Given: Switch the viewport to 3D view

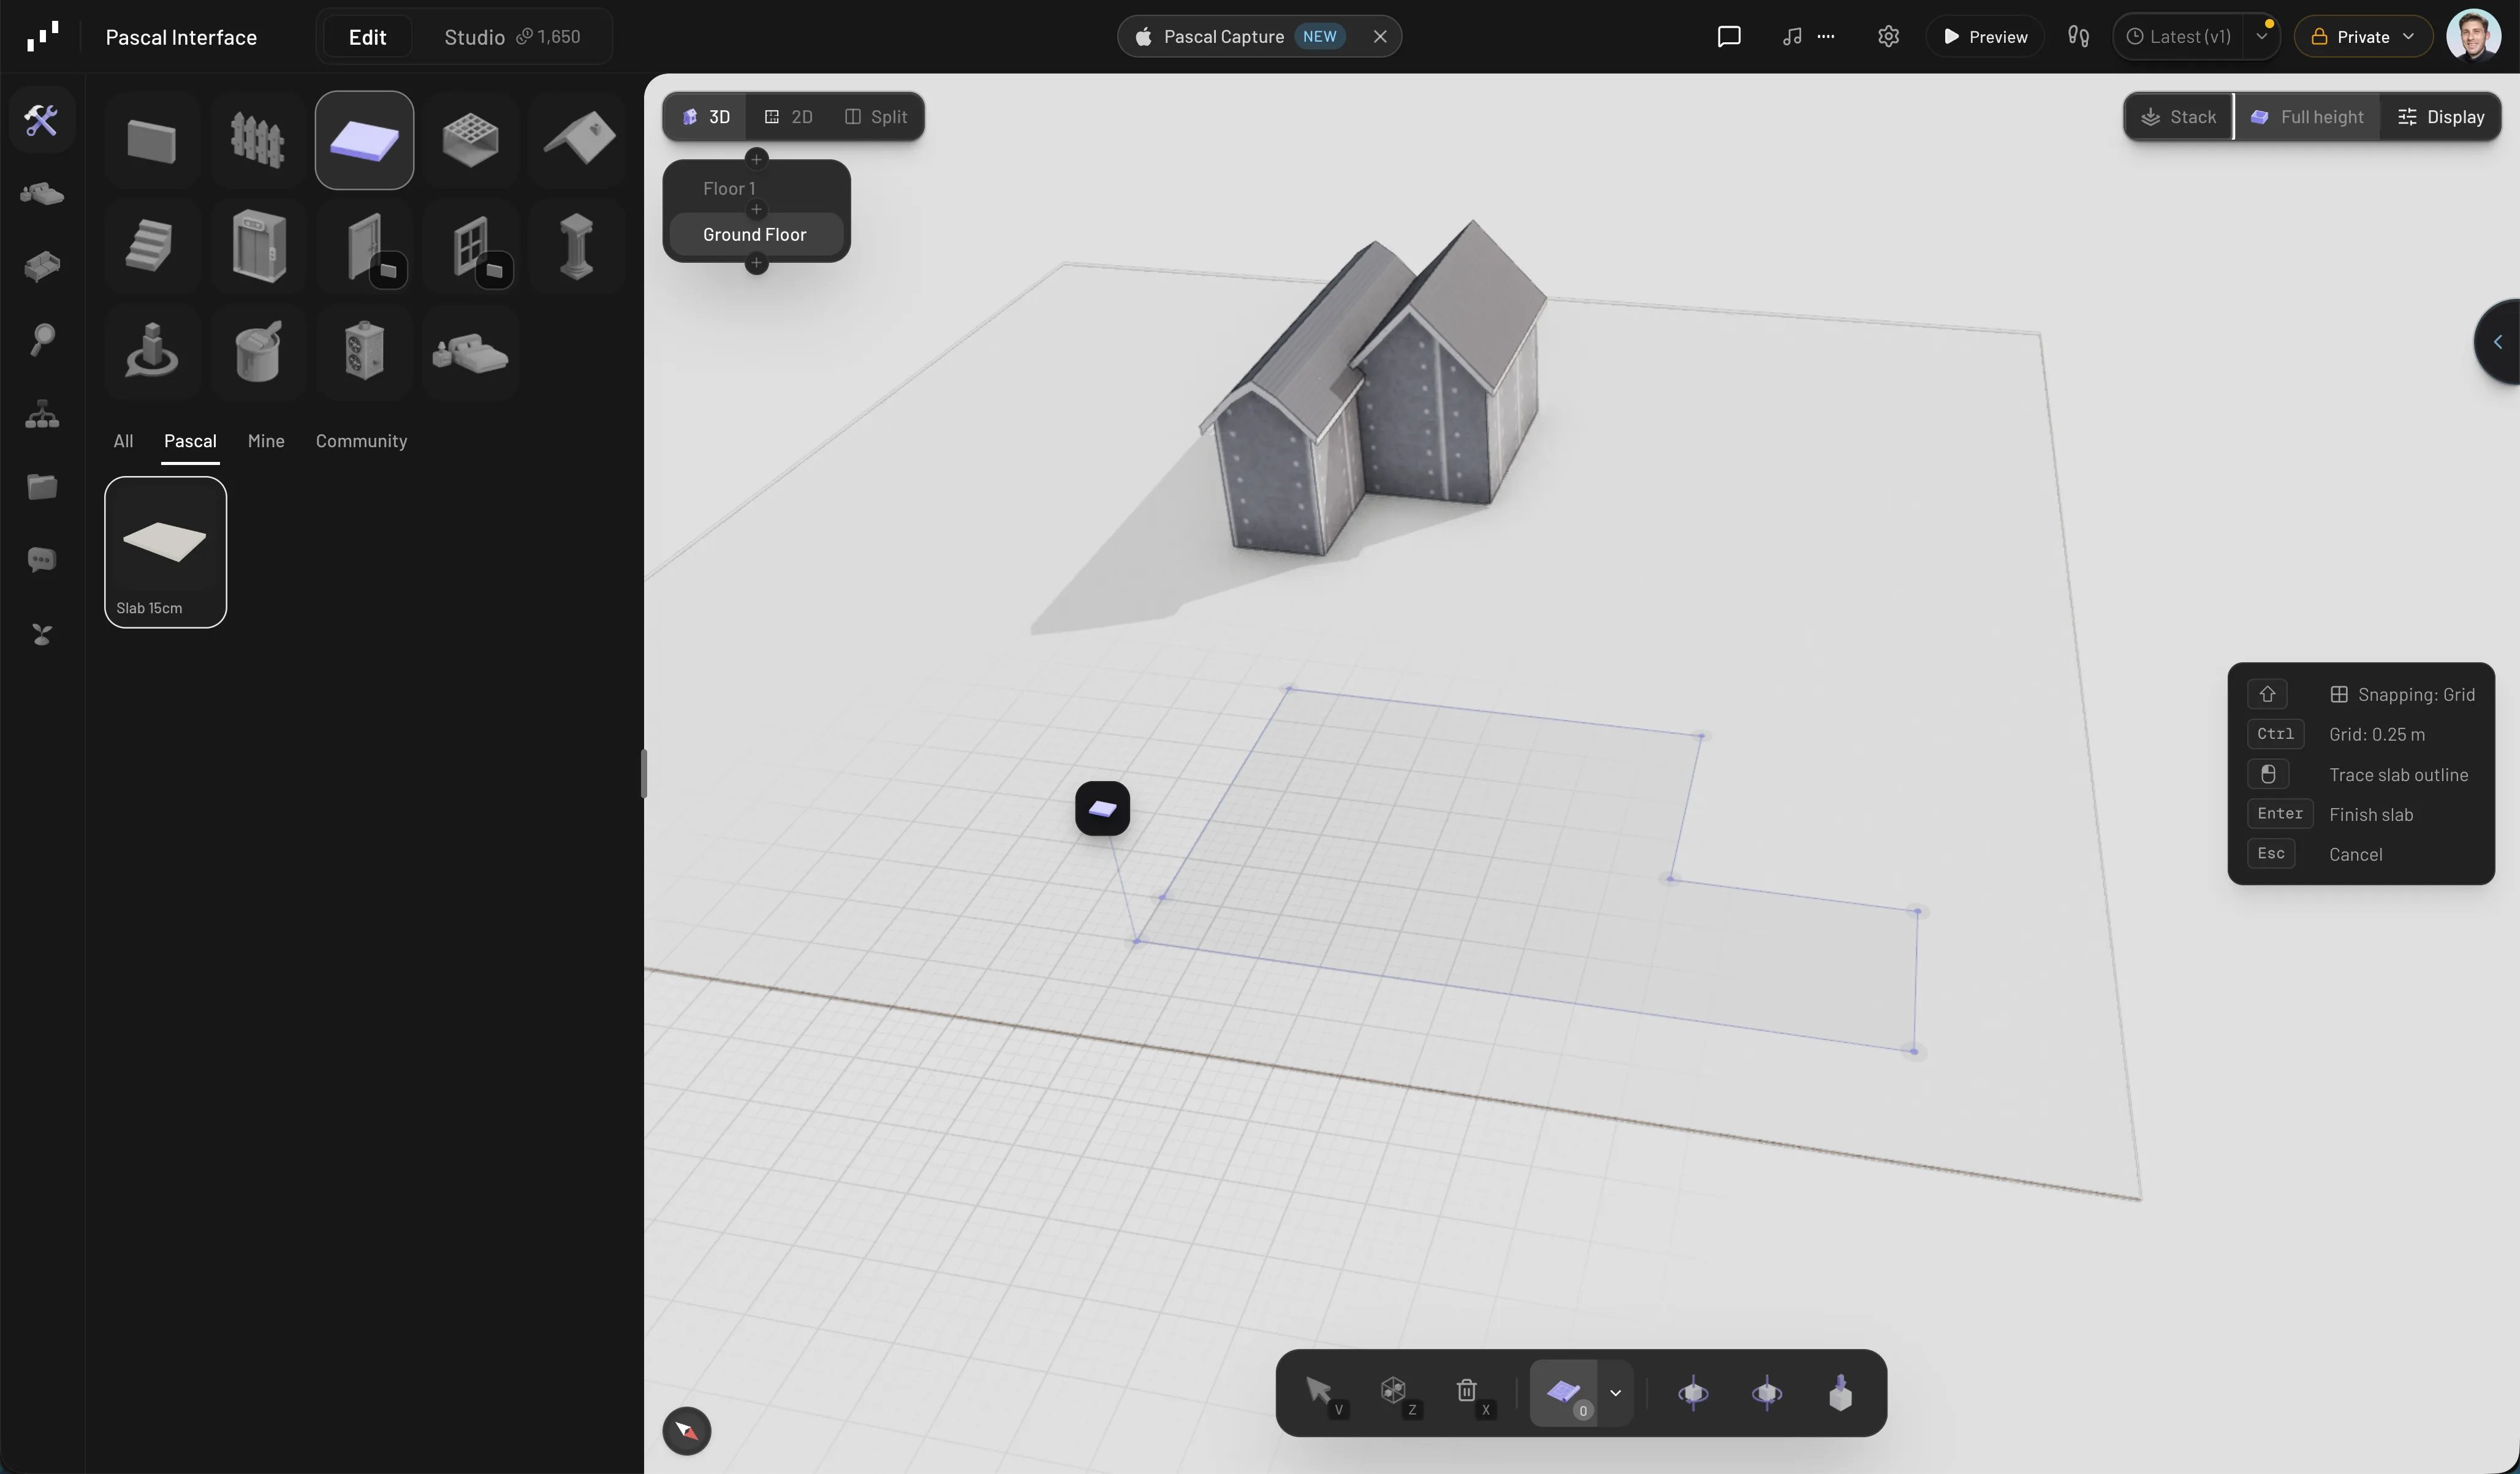Looking at the screenshot, I should coord(706,117).
